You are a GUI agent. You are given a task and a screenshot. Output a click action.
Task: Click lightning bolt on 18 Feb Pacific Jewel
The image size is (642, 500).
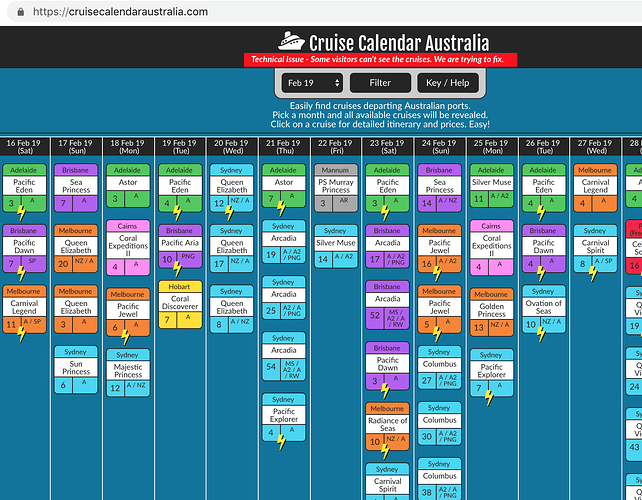coord(125,337)
